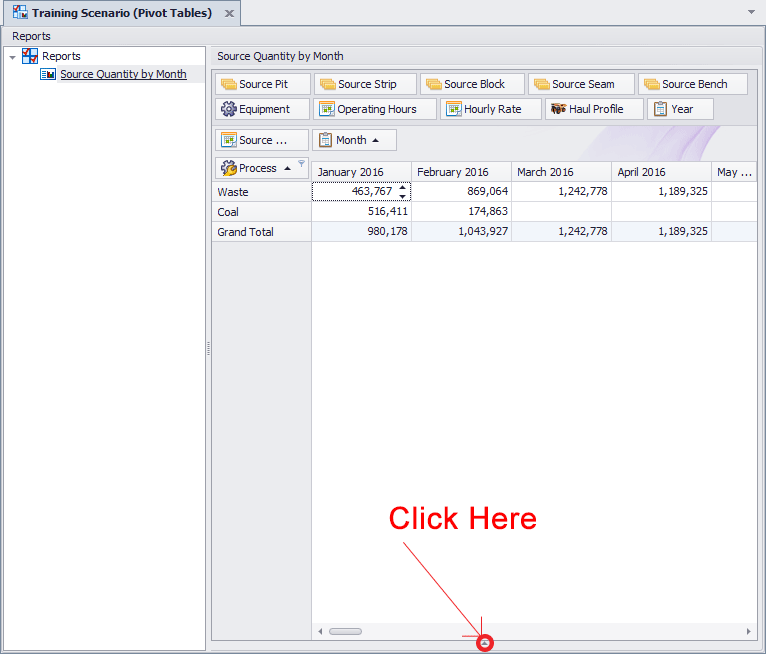Viewport: 766px width, 654px height.
Task: Click the Reports root node icon
Action: (30, 56)
